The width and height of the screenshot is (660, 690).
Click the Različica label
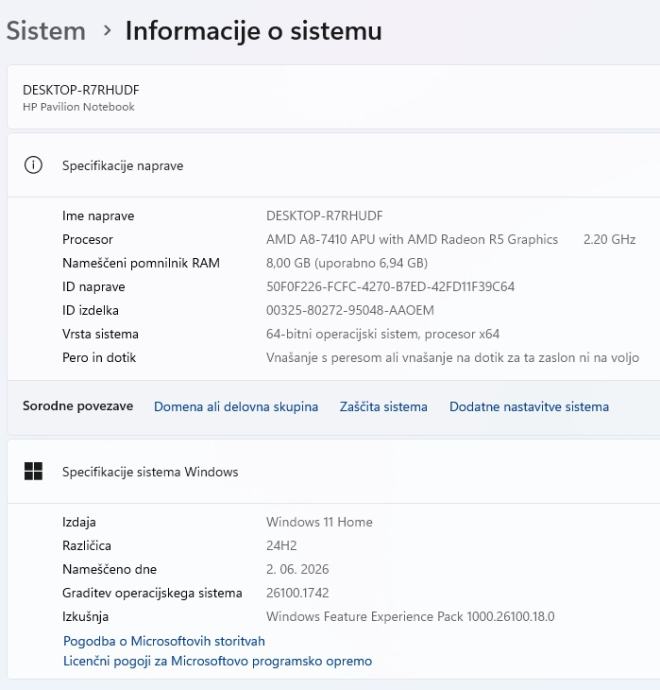(87, 546)
